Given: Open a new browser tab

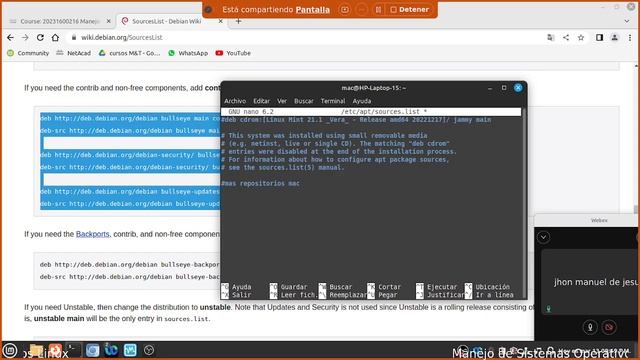Looking at the screenshot, I should [238, 21].
